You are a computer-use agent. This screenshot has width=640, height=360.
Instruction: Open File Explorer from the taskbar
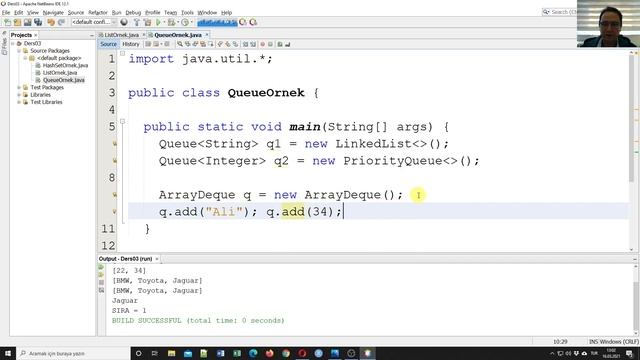pos(171,353)
